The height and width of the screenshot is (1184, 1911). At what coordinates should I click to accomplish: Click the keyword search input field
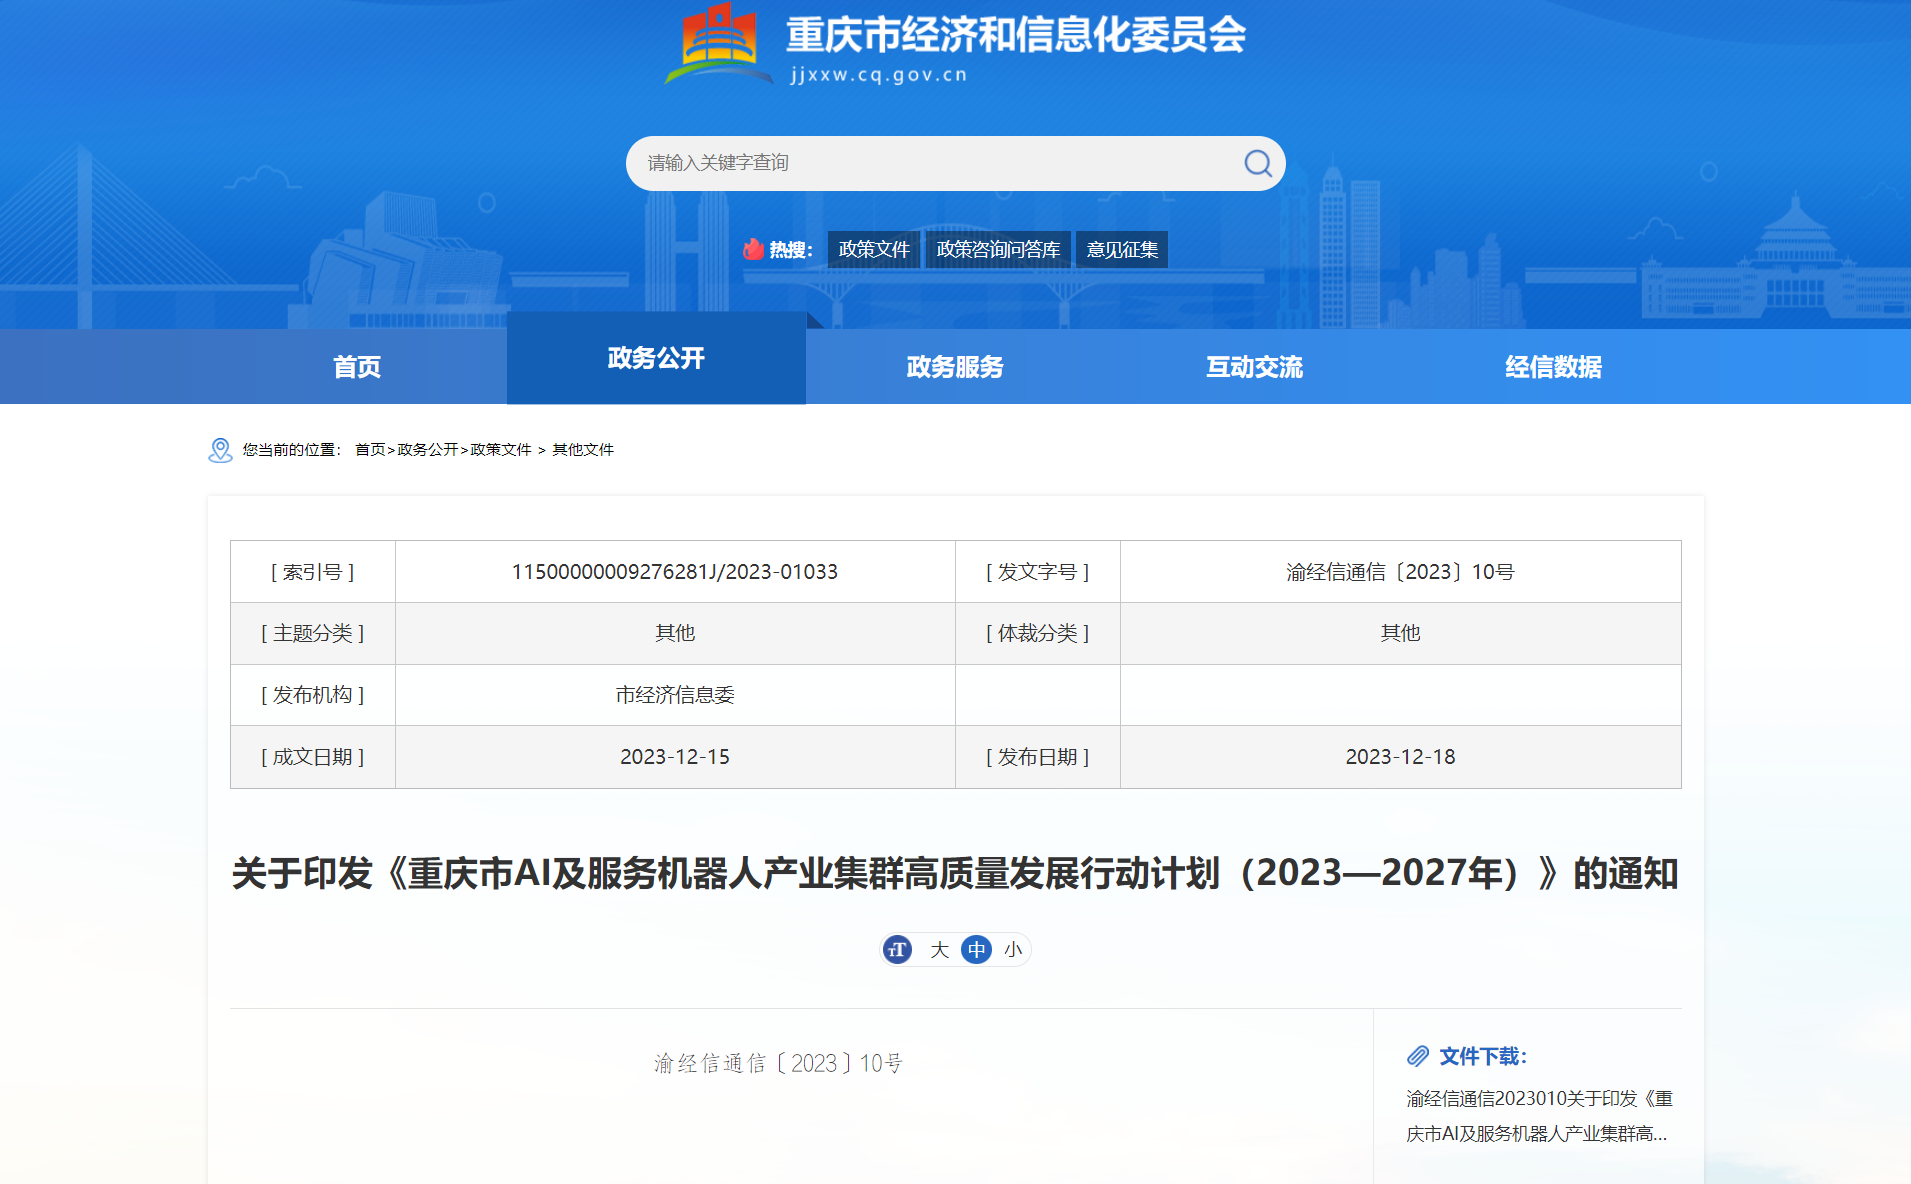(x=930, y=163)
